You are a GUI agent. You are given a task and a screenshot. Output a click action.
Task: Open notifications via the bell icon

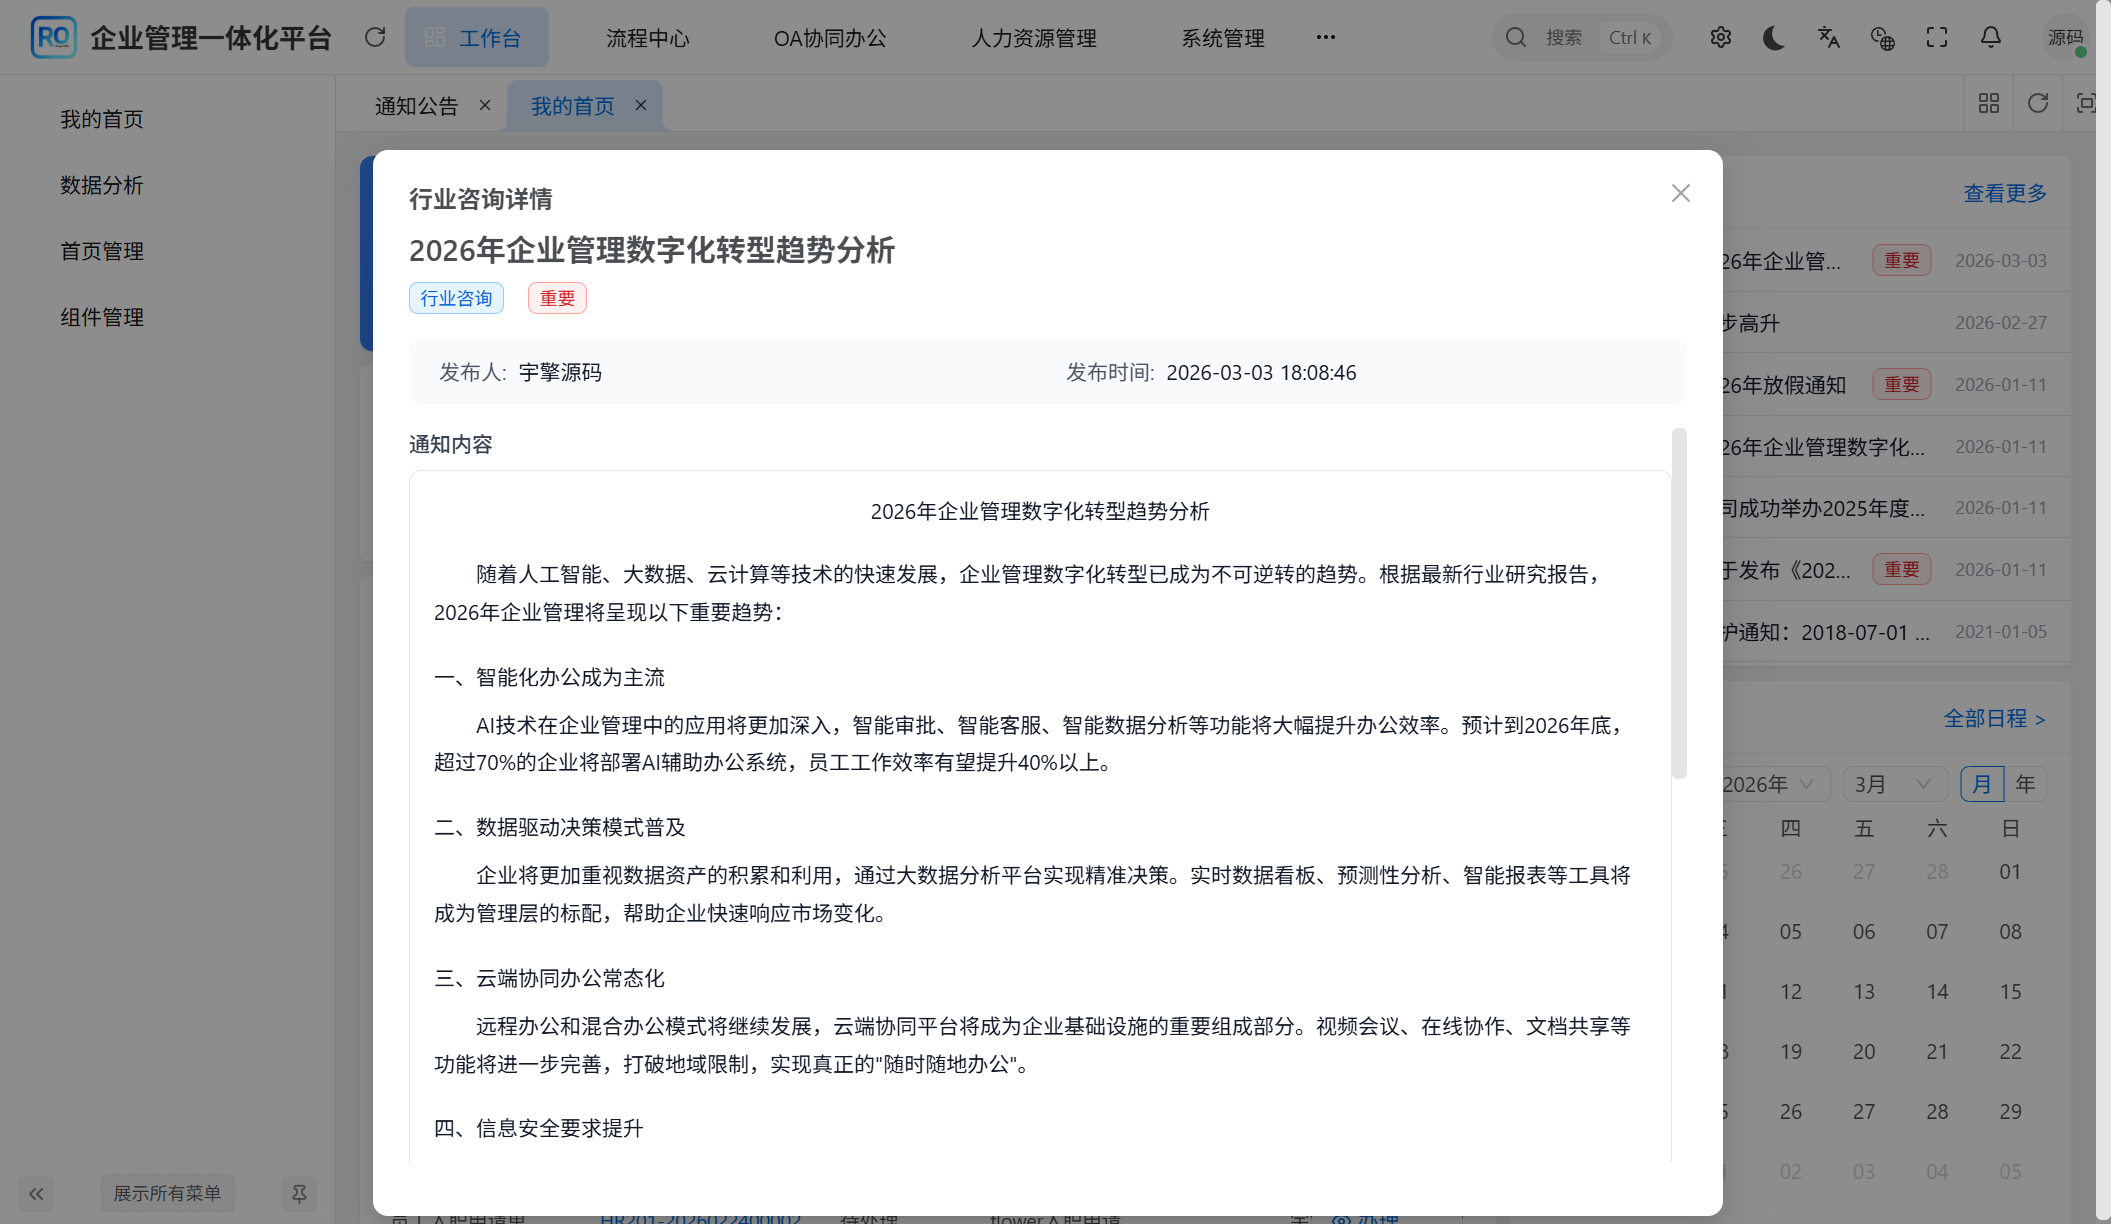tap(1990, 37)
